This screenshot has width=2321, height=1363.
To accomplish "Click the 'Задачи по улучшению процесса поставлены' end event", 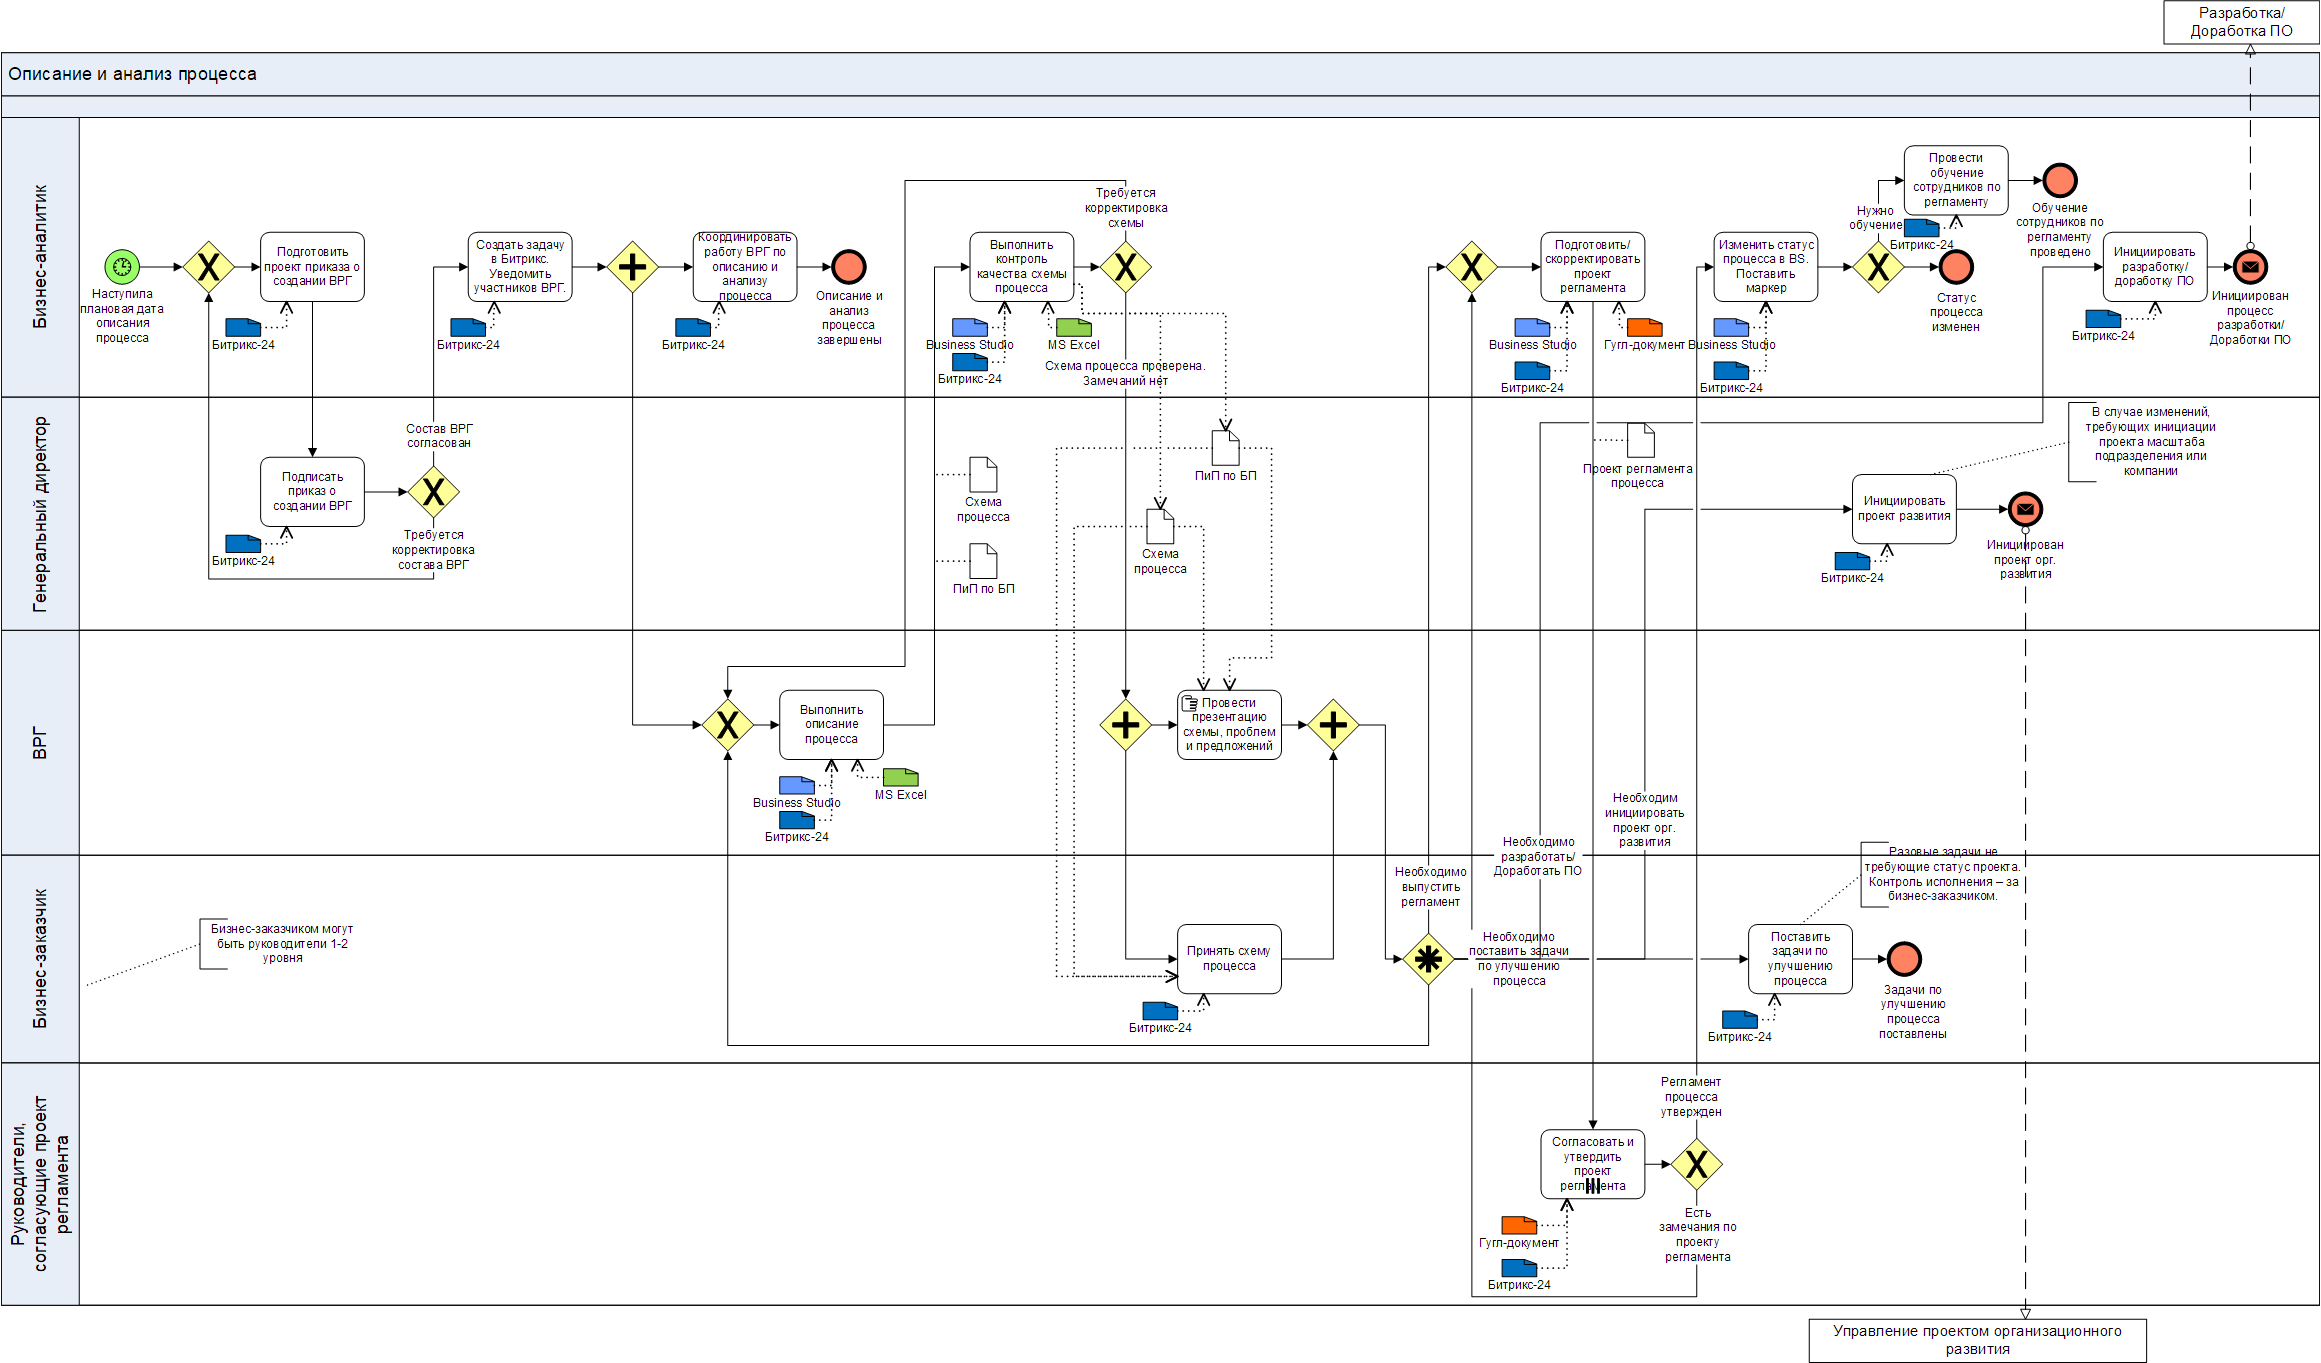I will point(1904,959).
